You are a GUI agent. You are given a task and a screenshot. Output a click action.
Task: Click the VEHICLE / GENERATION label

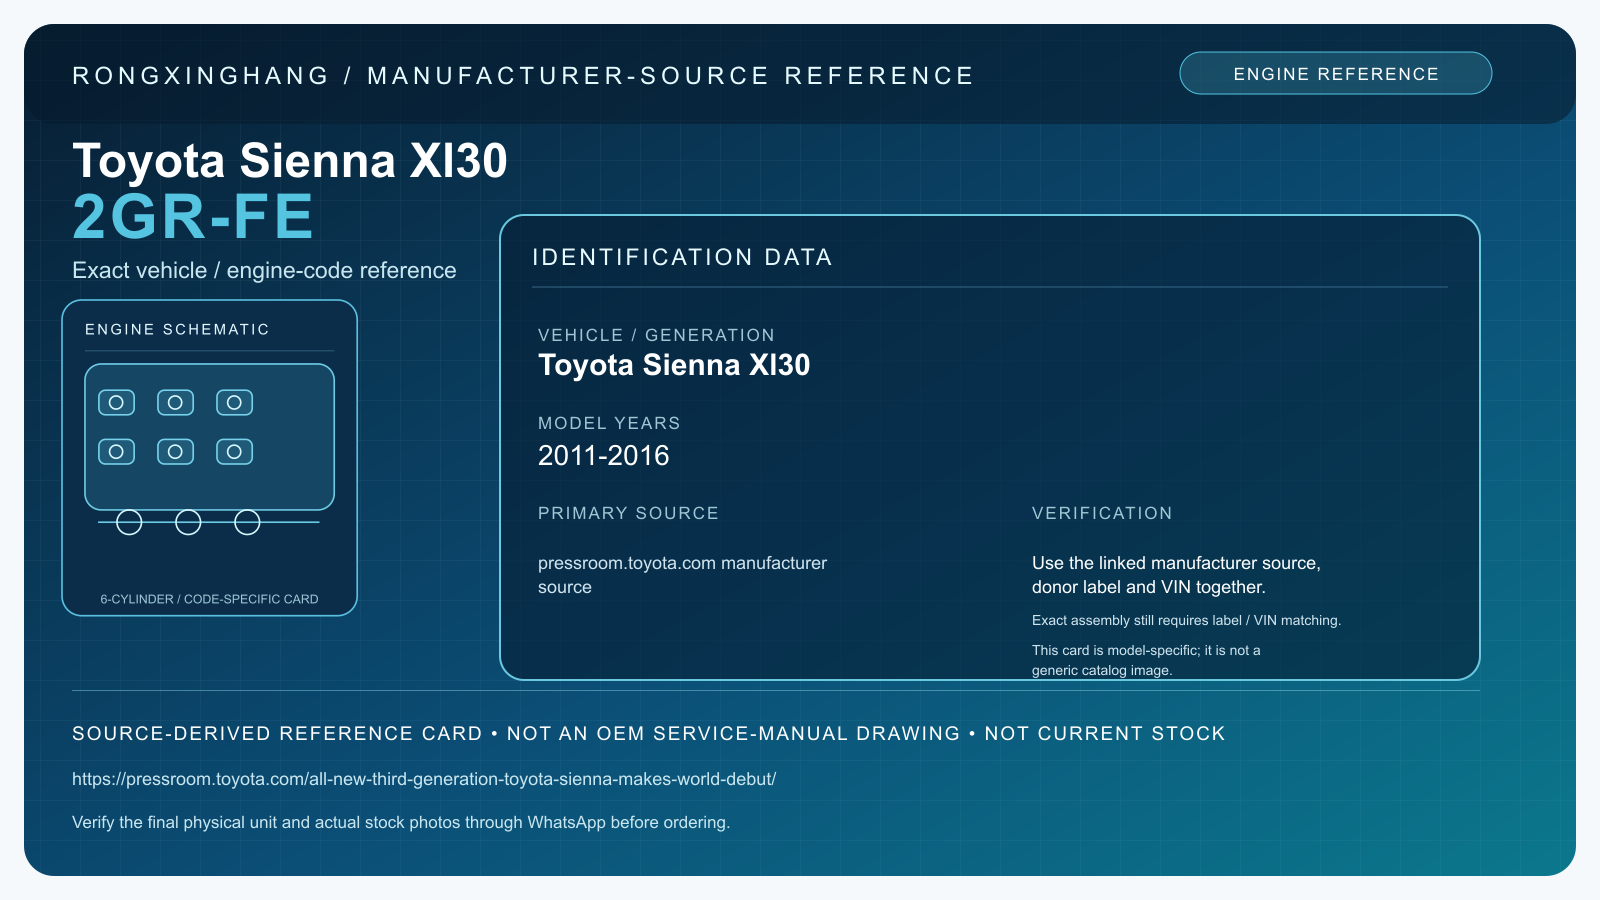656,335
